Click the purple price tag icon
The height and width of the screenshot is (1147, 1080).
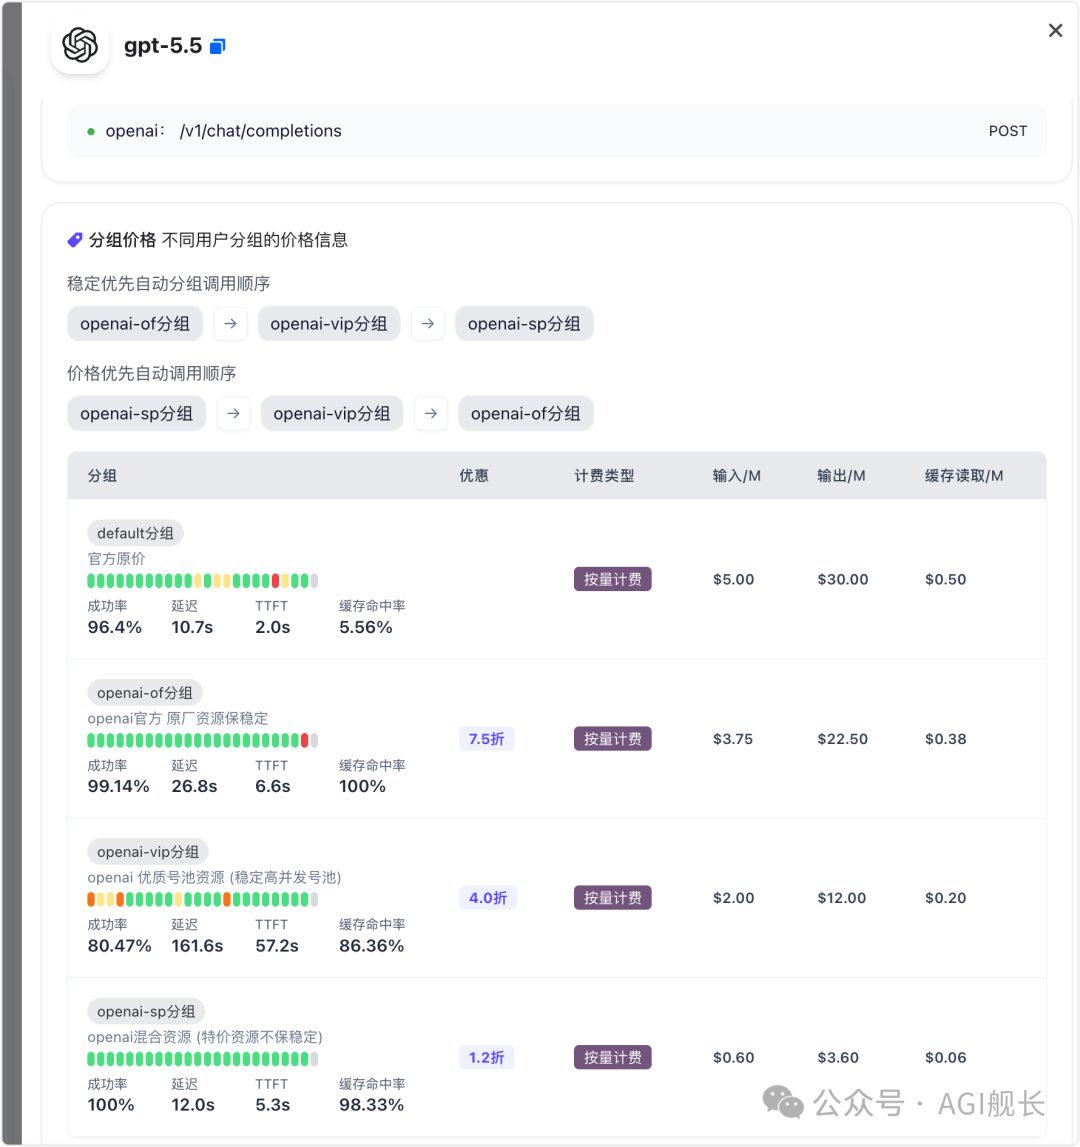(75, 240)
